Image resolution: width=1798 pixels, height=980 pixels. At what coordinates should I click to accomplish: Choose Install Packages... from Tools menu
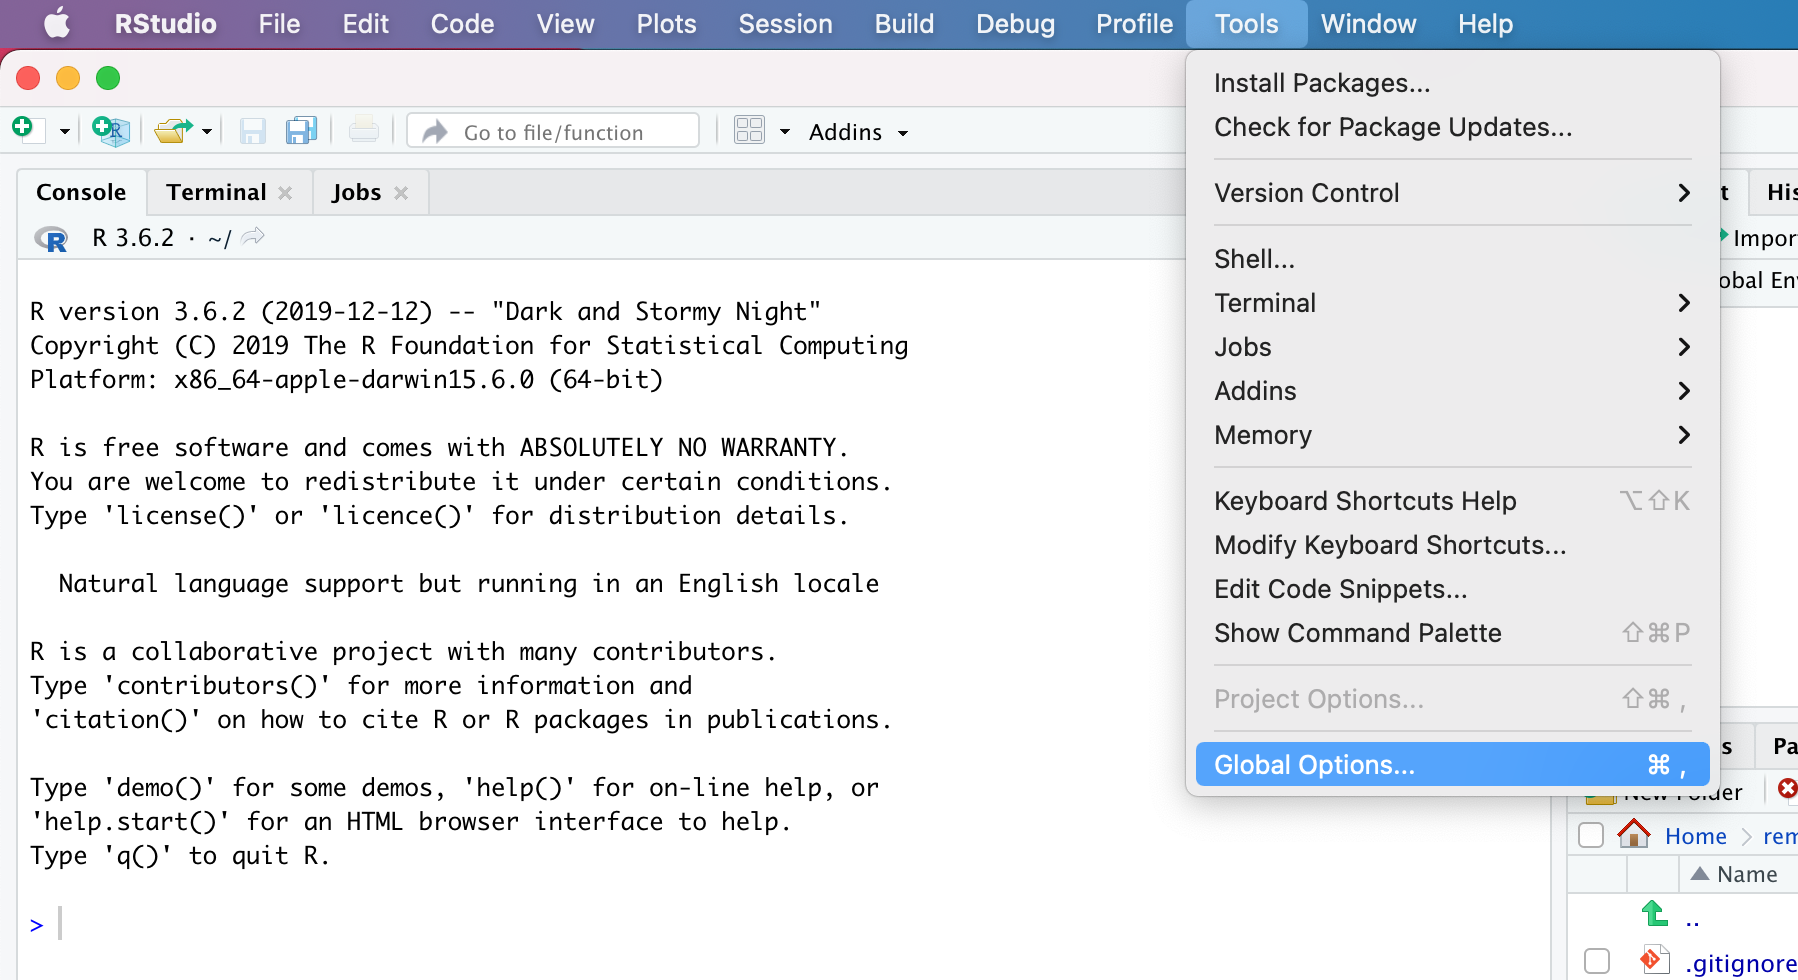tap(1452, 83)
